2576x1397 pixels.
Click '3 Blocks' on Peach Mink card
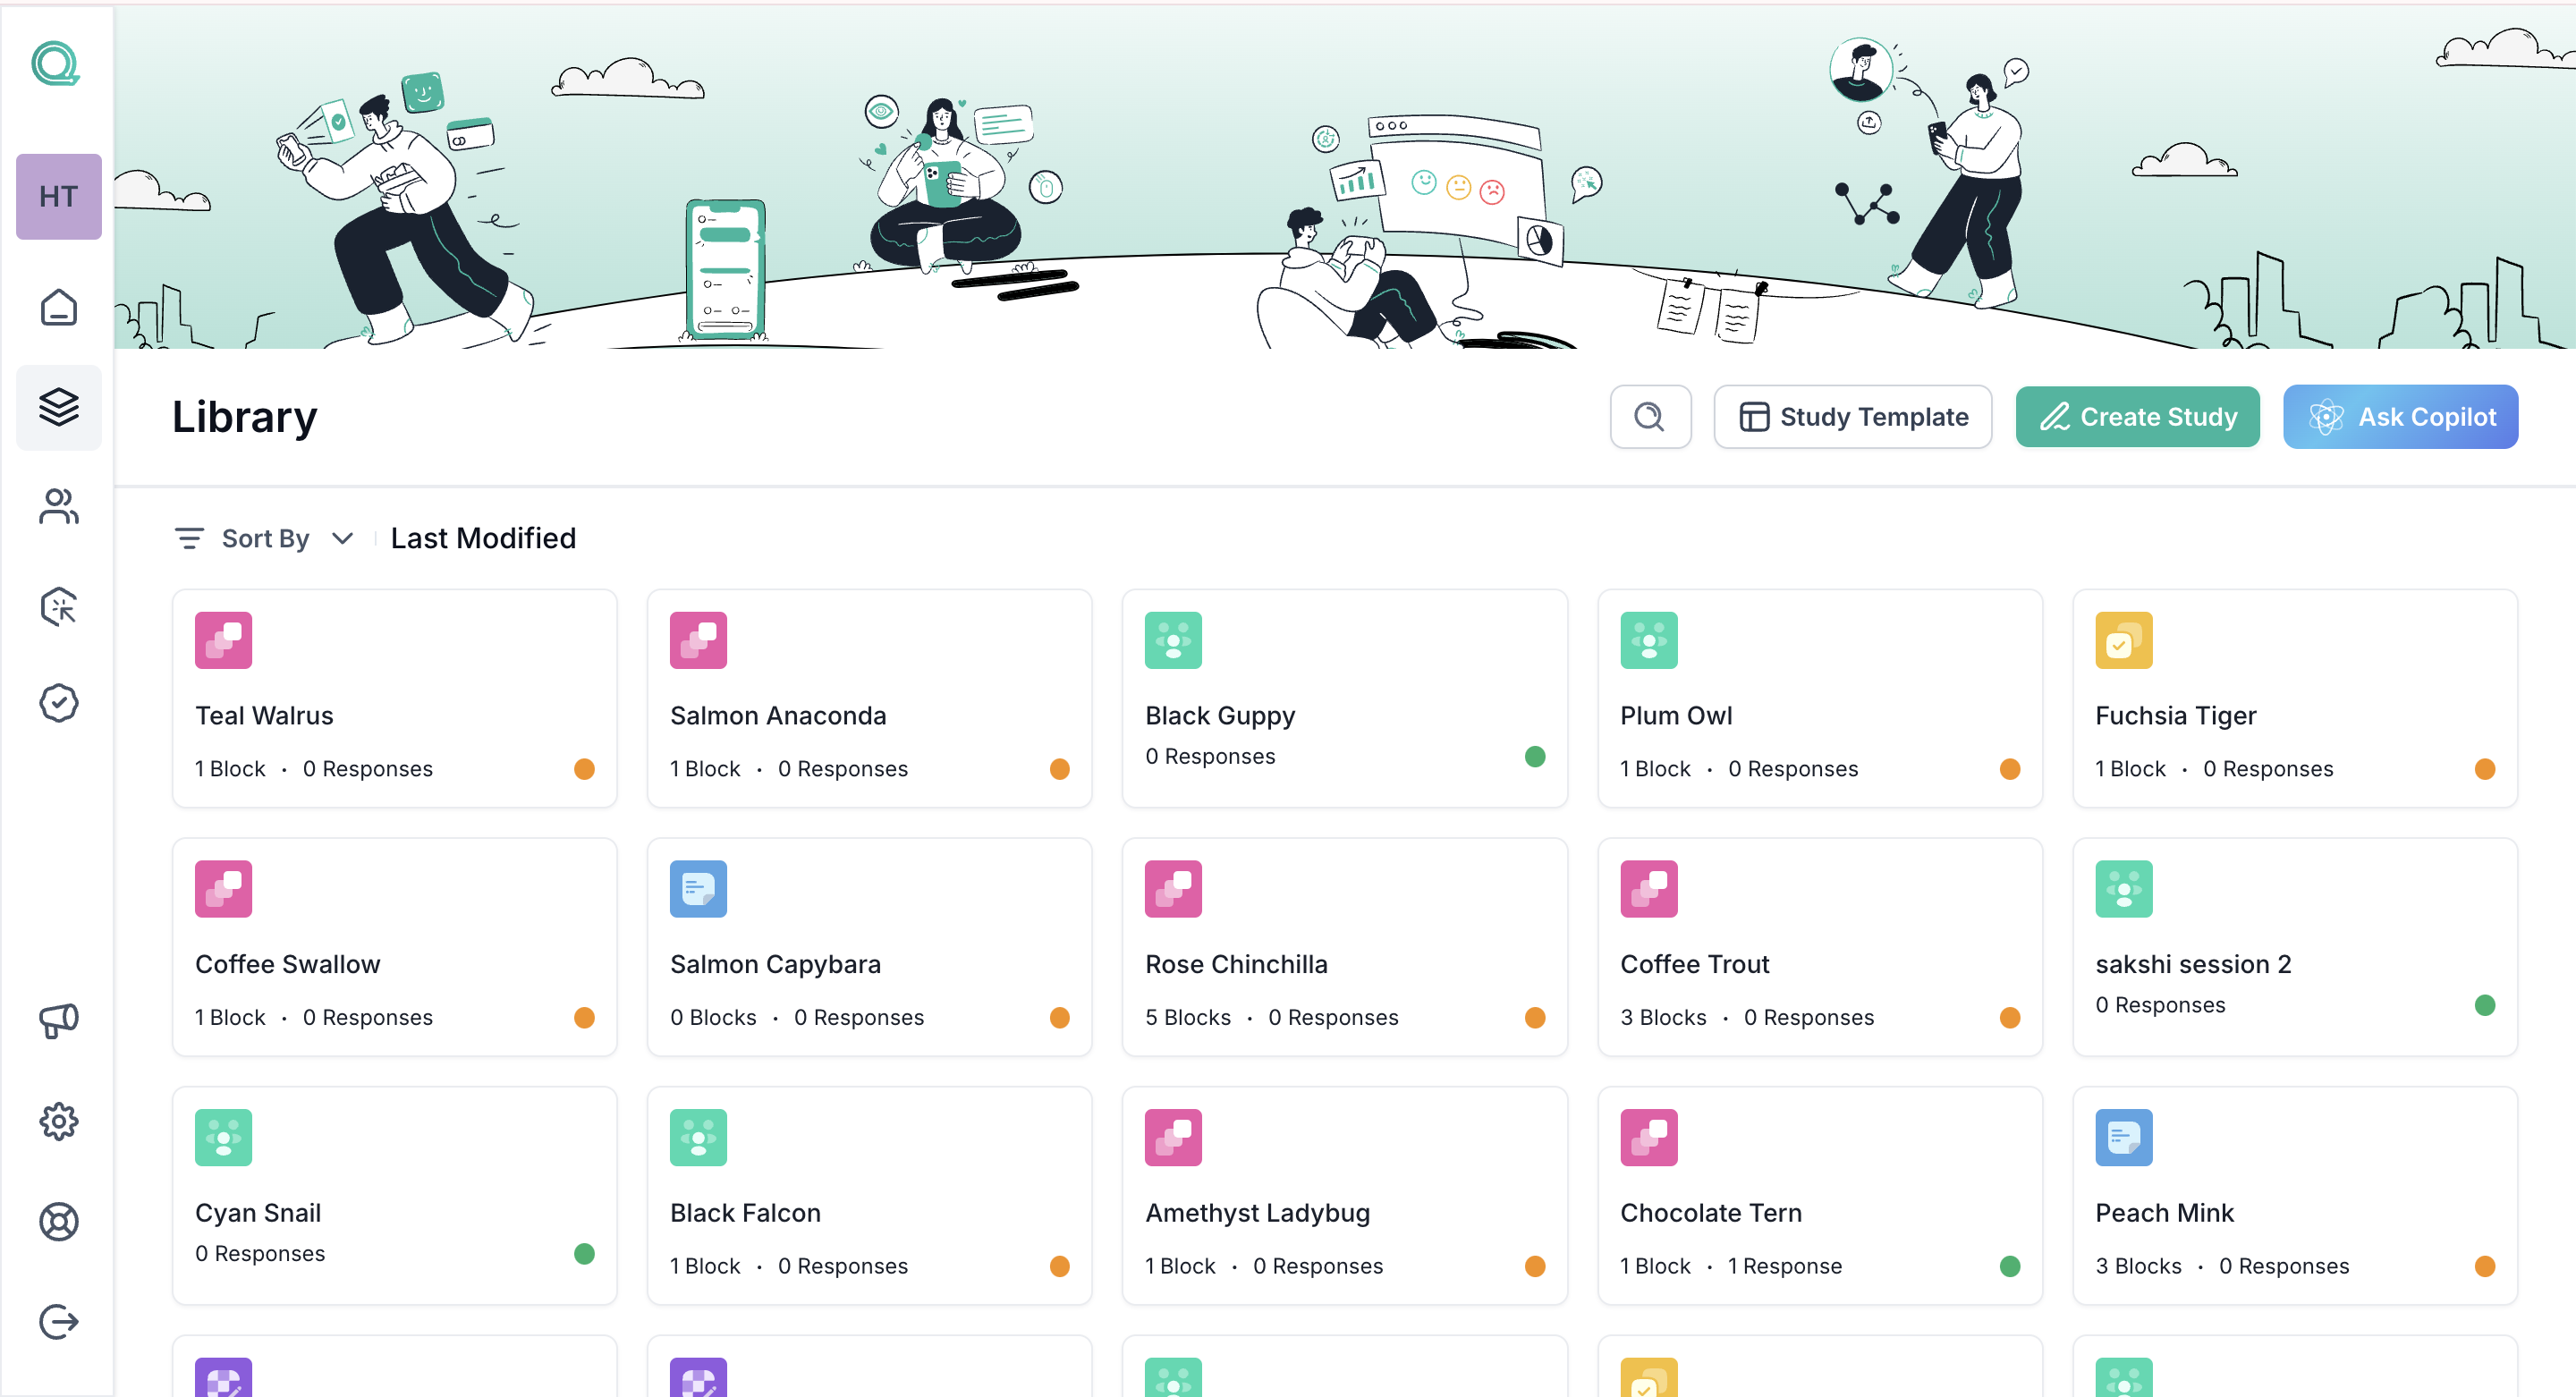(x=2138, y=1267)
